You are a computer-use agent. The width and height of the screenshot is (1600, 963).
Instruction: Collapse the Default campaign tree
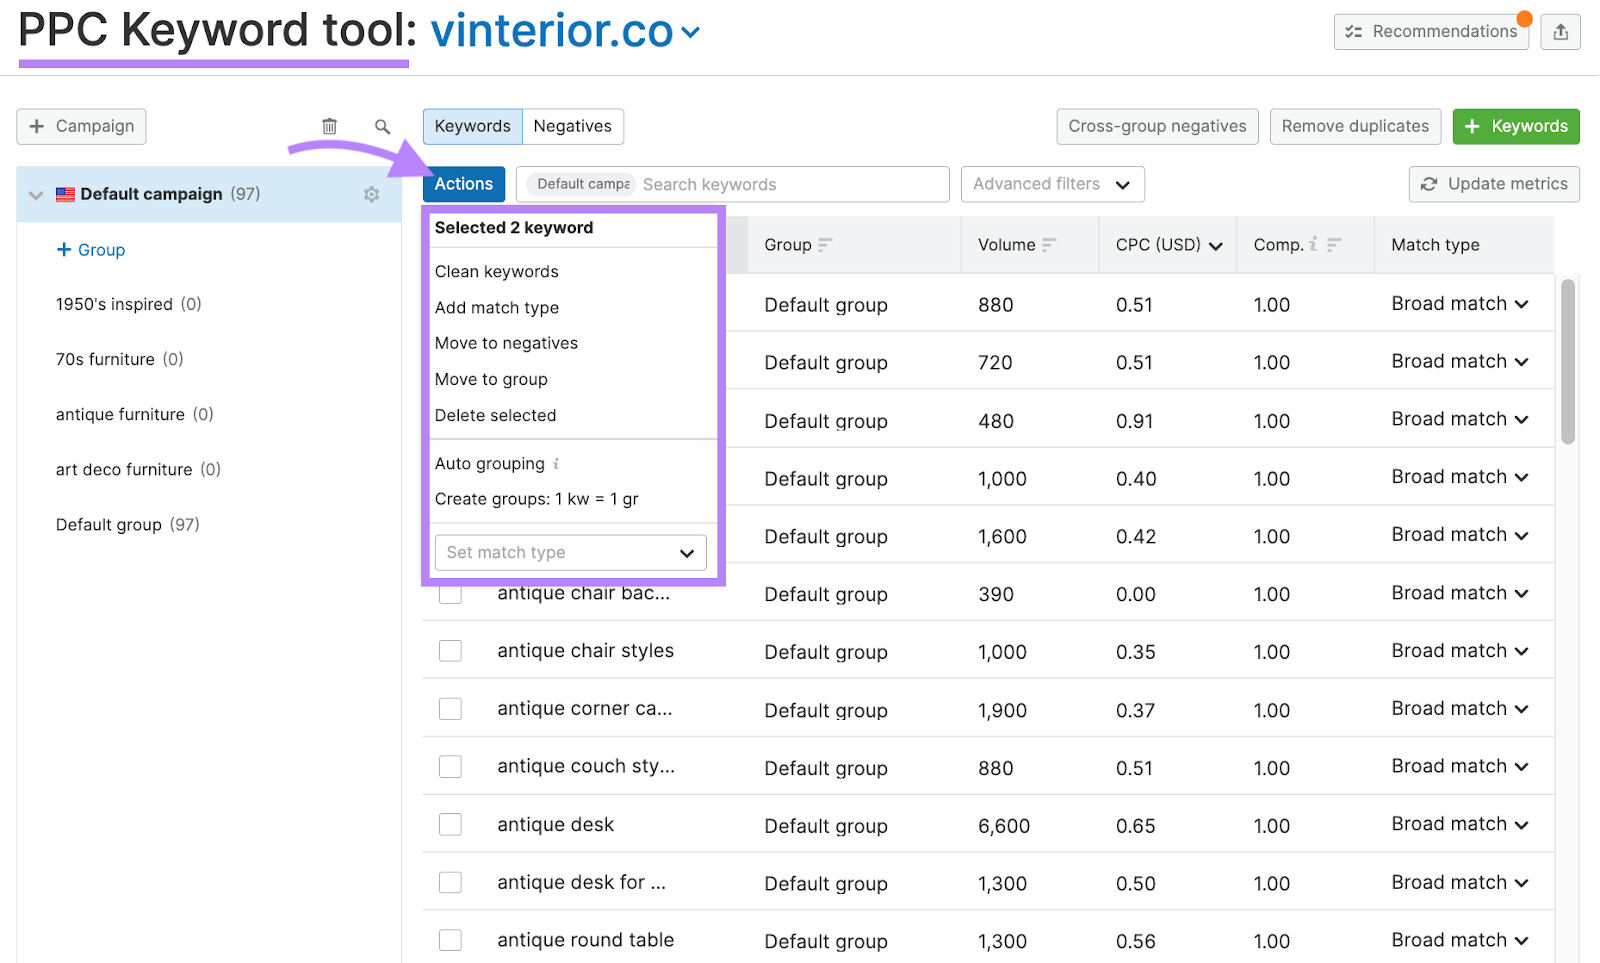point(36,195)
